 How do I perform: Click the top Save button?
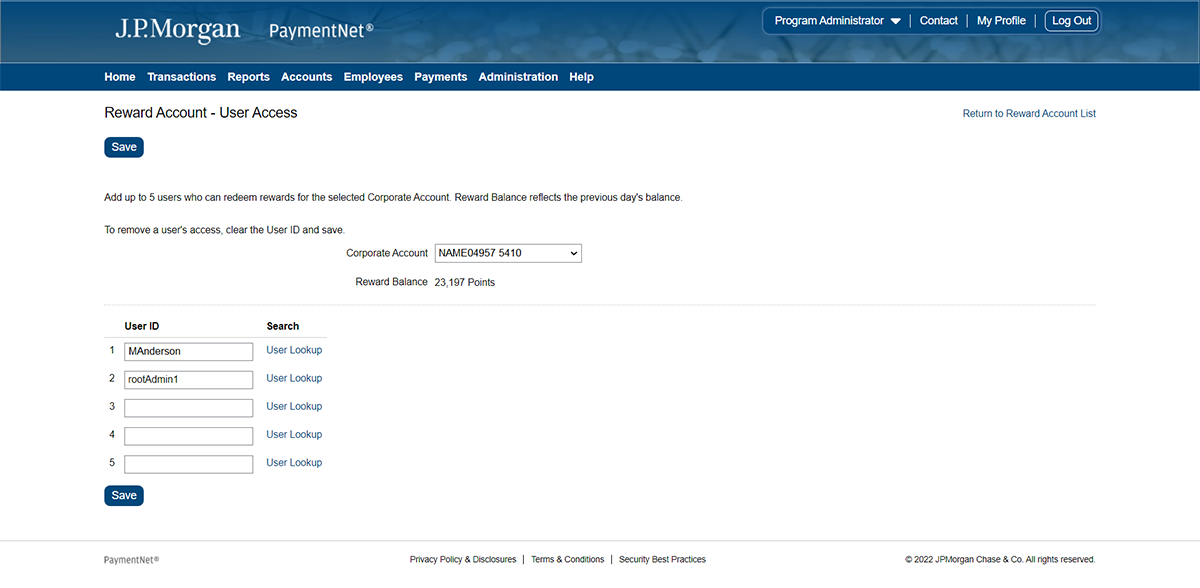[124, 147]
